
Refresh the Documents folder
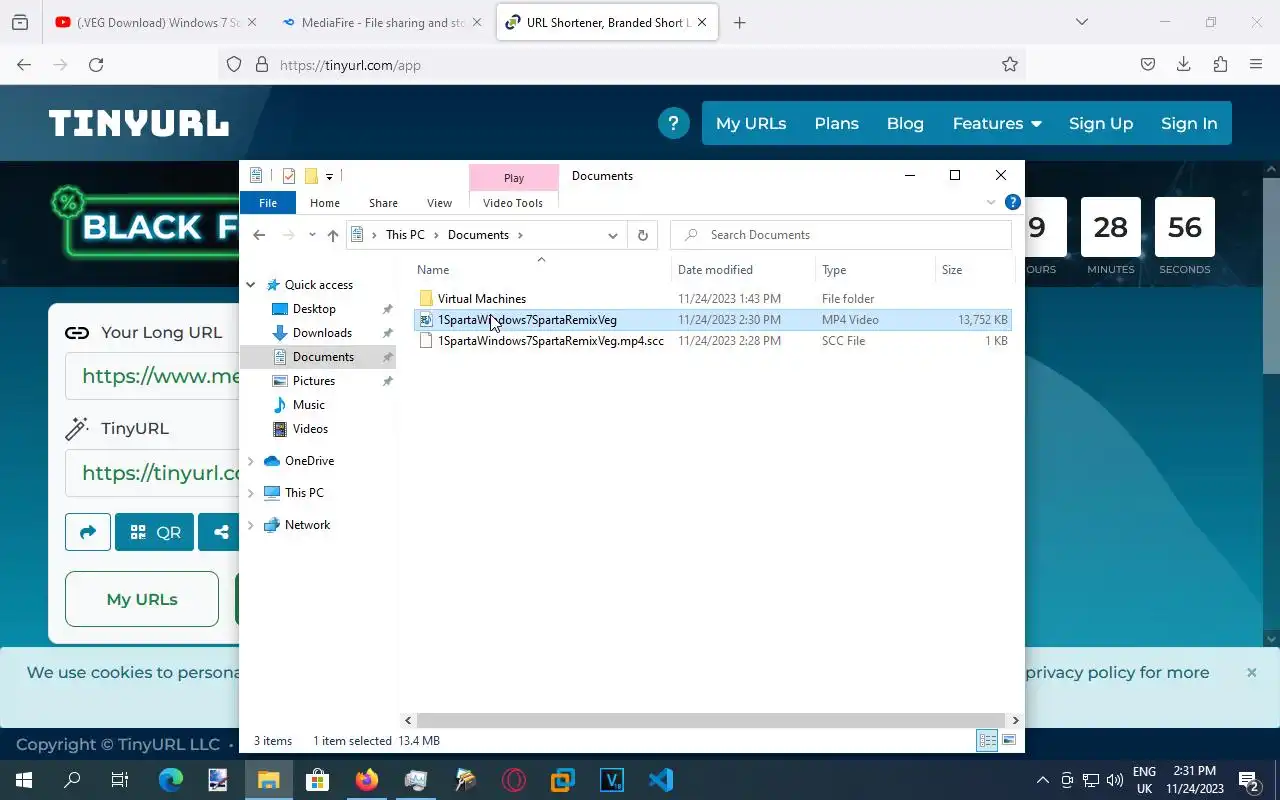[x=643, y=235]
